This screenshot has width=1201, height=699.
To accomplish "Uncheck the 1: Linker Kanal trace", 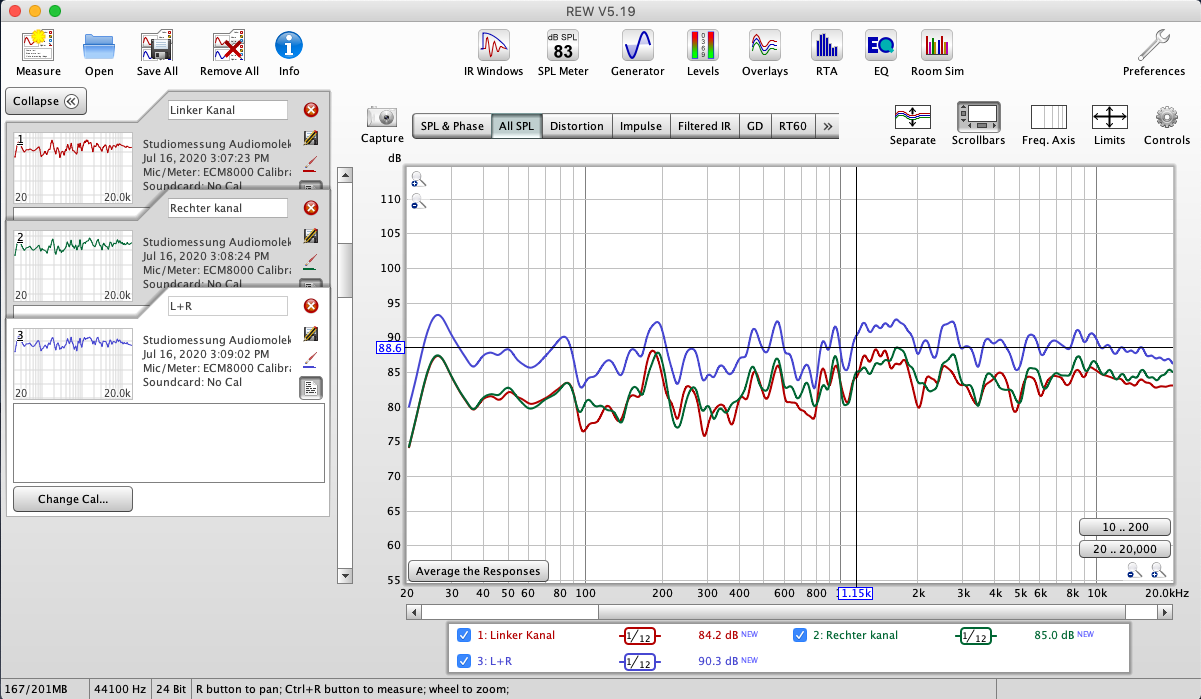I will [464, 635].
